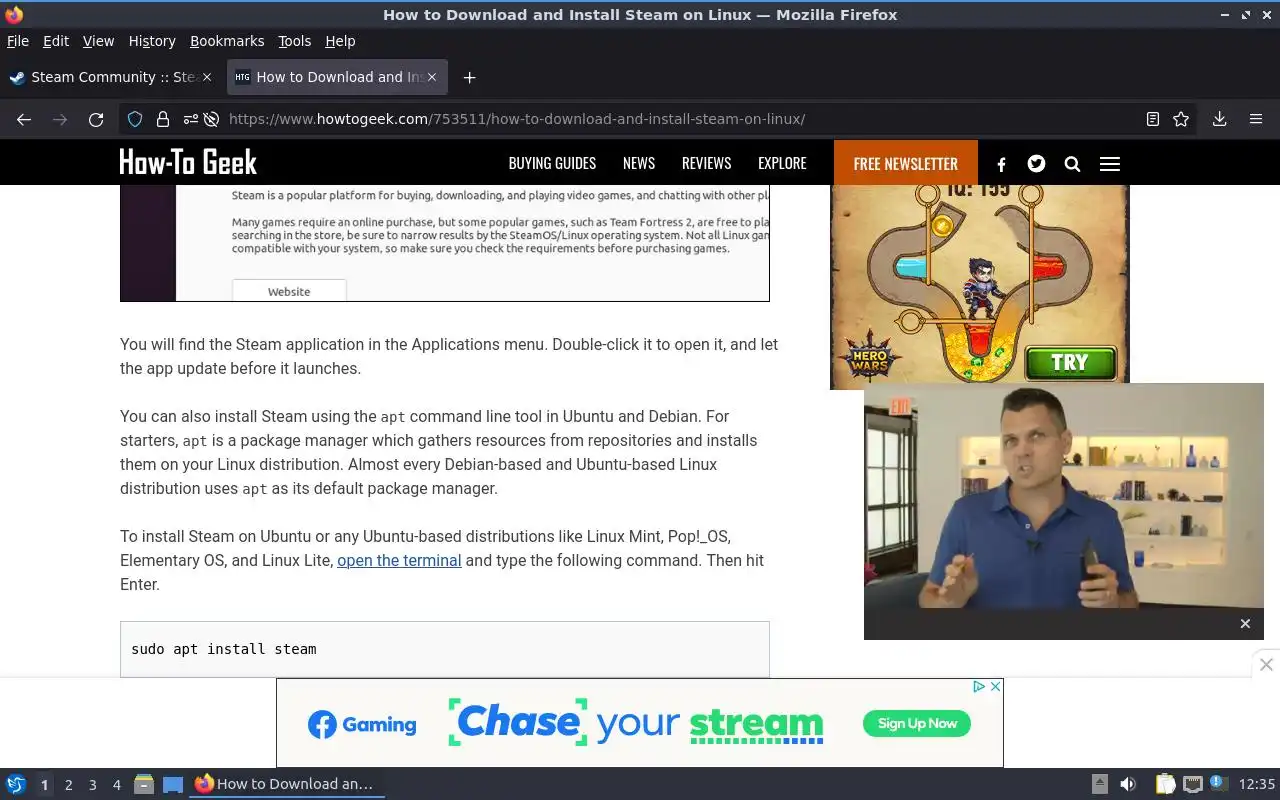The width and height of the screenshot is (1280, 800).
Task: Open the Firefox application menu
Action: coord(1256,119)
